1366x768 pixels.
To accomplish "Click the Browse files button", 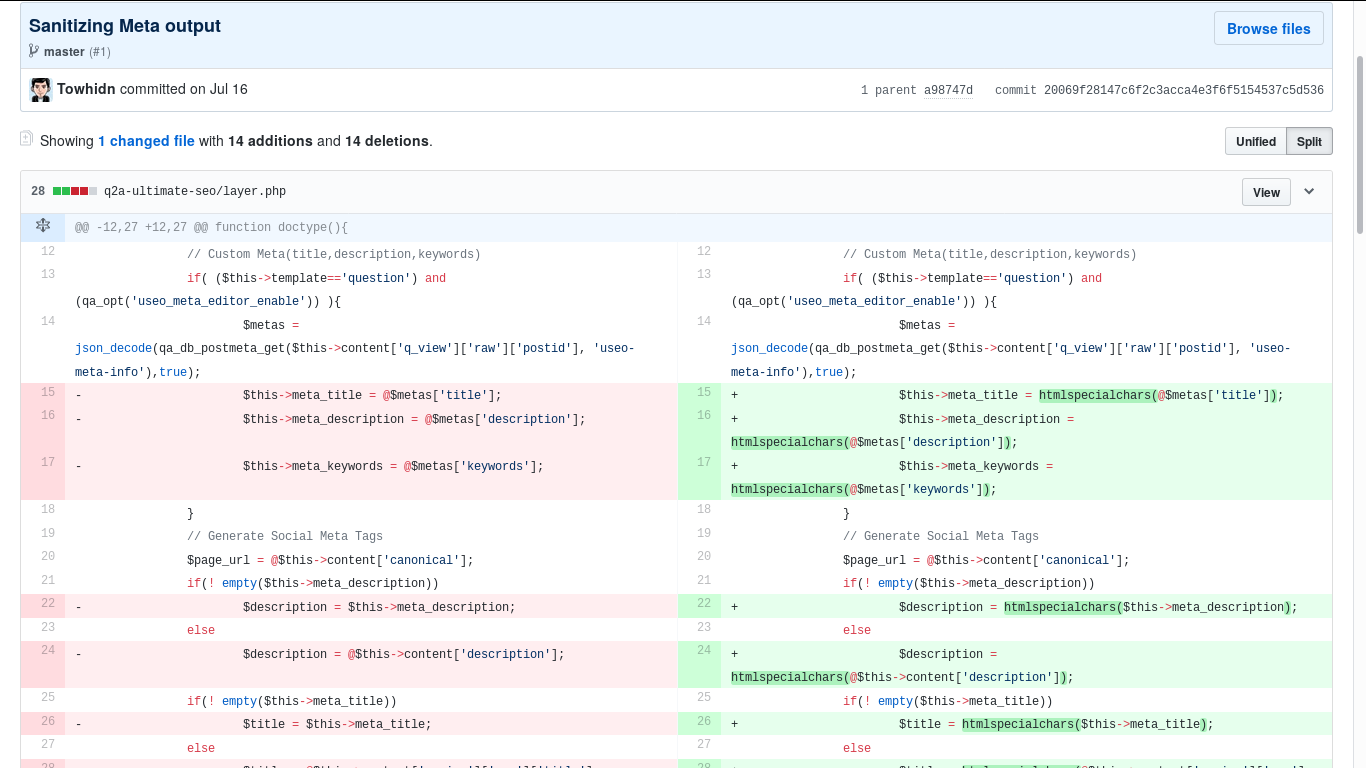I will point(1268,29).
